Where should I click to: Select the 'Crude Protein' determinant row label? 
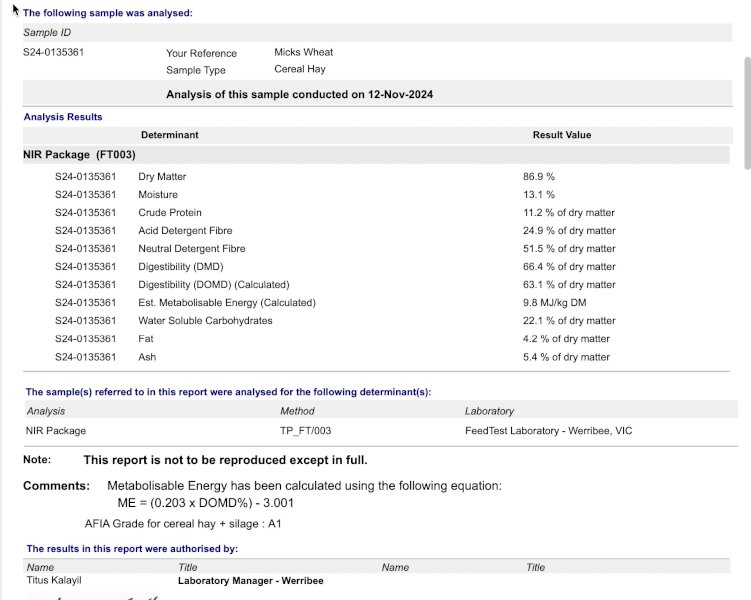pyautogui.click(x=170, y=213)
